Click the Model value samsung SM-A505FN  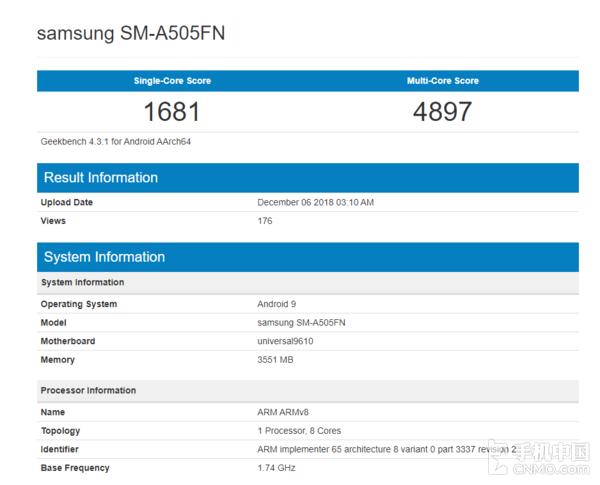[x=301, y=323]
